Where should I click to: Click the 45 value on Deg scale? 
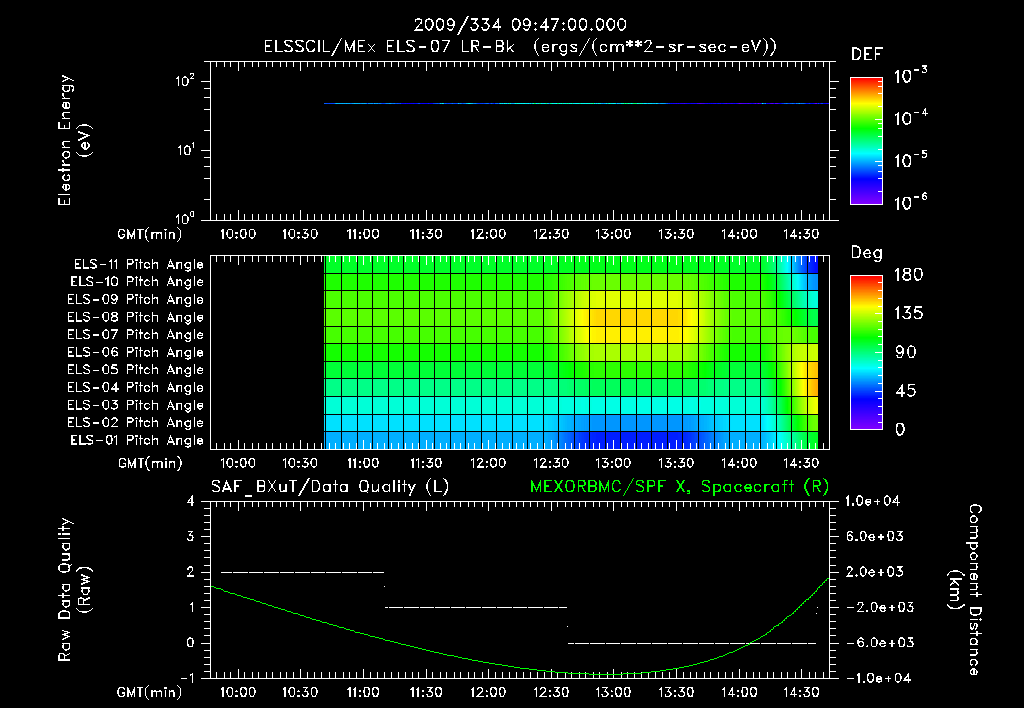coord(905,391)
